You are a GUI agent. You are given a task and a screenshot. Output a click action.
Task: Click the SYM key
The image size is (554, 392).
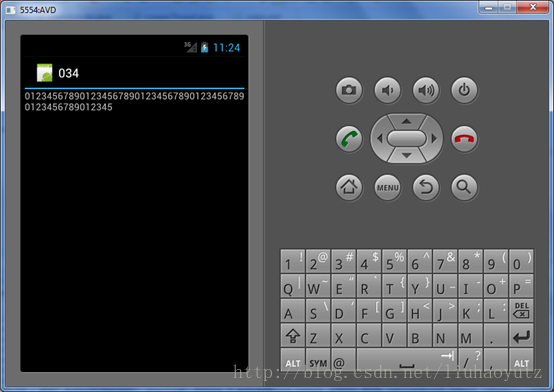[318, 359]
